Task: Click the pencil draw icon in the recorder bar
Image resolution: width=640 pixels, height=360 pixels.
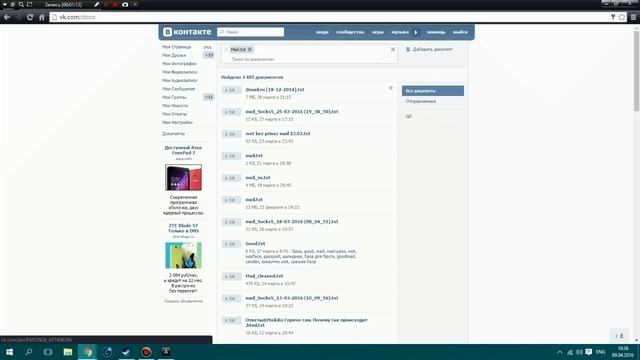Action: pyautogui.click(x=96, y=4)
